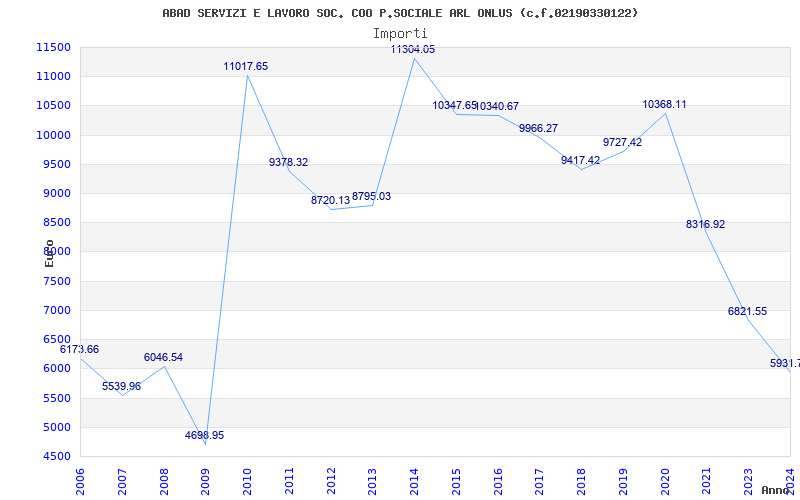This screenshot has width=800, height=500.
Task: Click the y-axis value 4500
Action: point(56,456)
